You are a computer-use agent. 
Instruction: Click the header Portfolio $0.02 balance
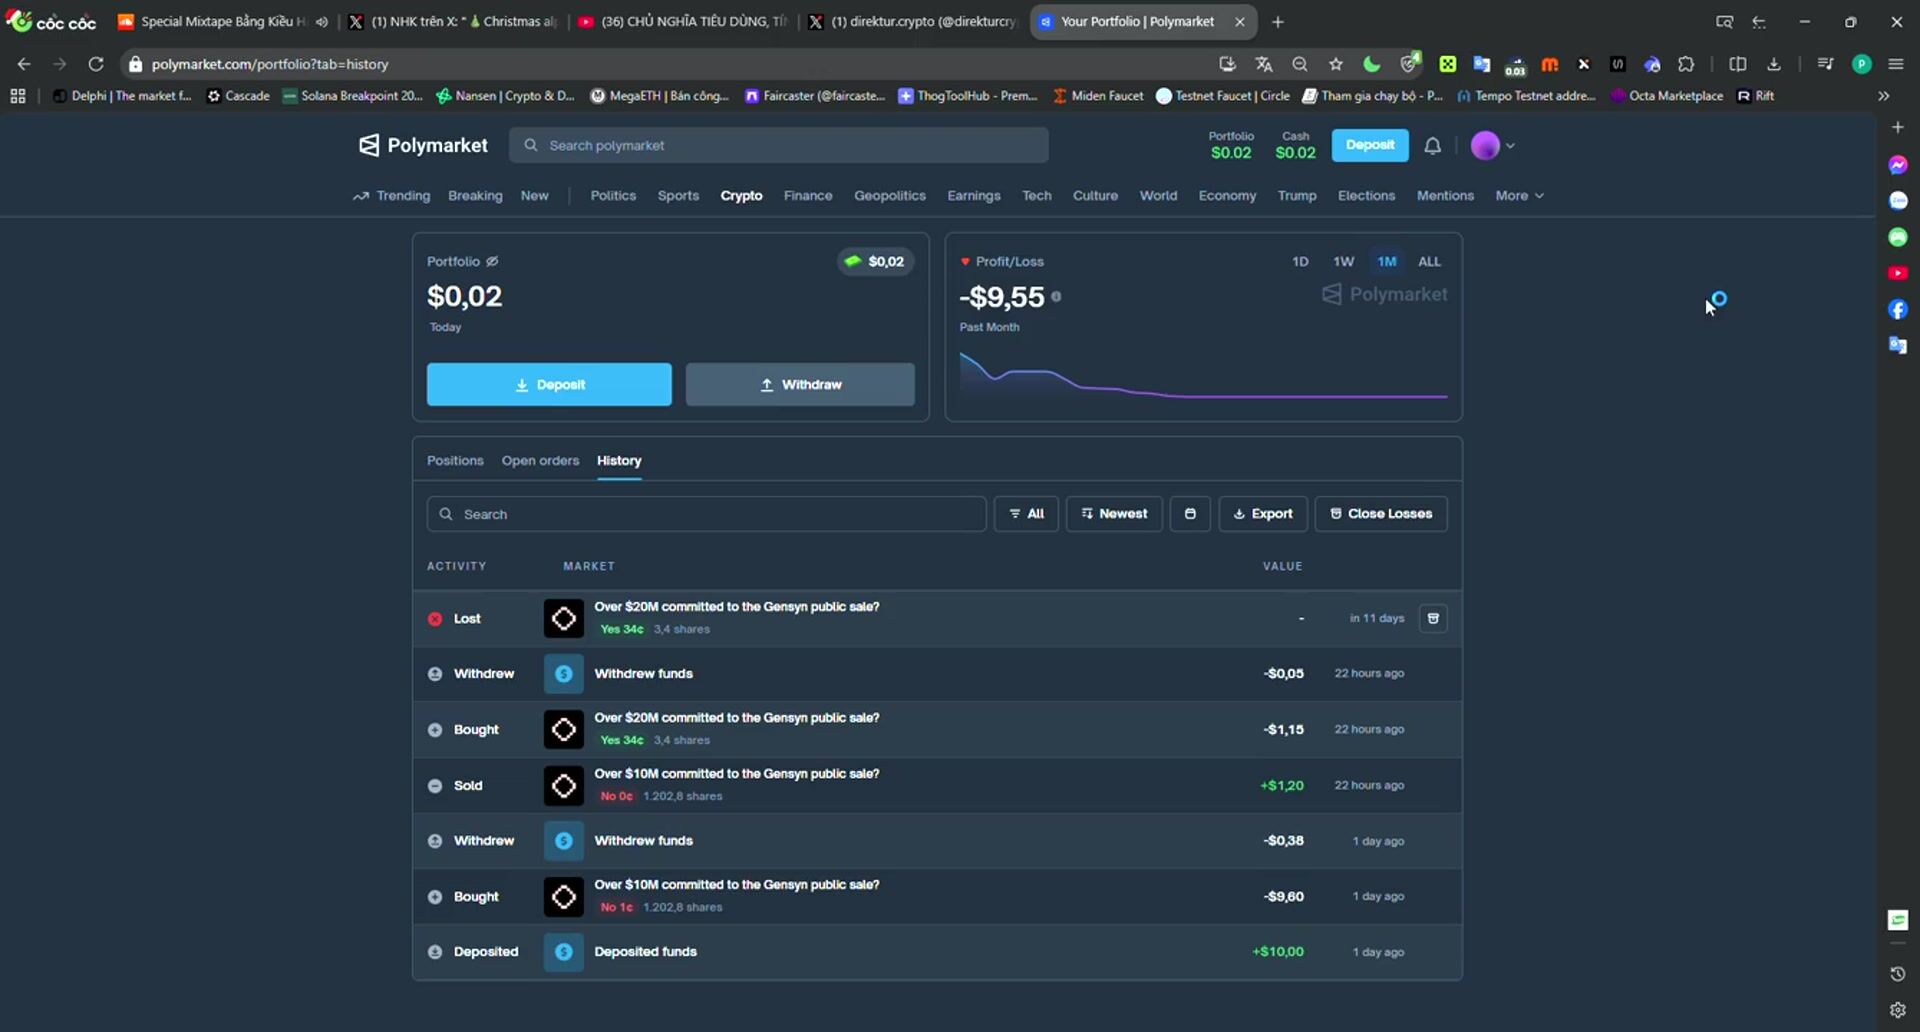(1231, 145)
